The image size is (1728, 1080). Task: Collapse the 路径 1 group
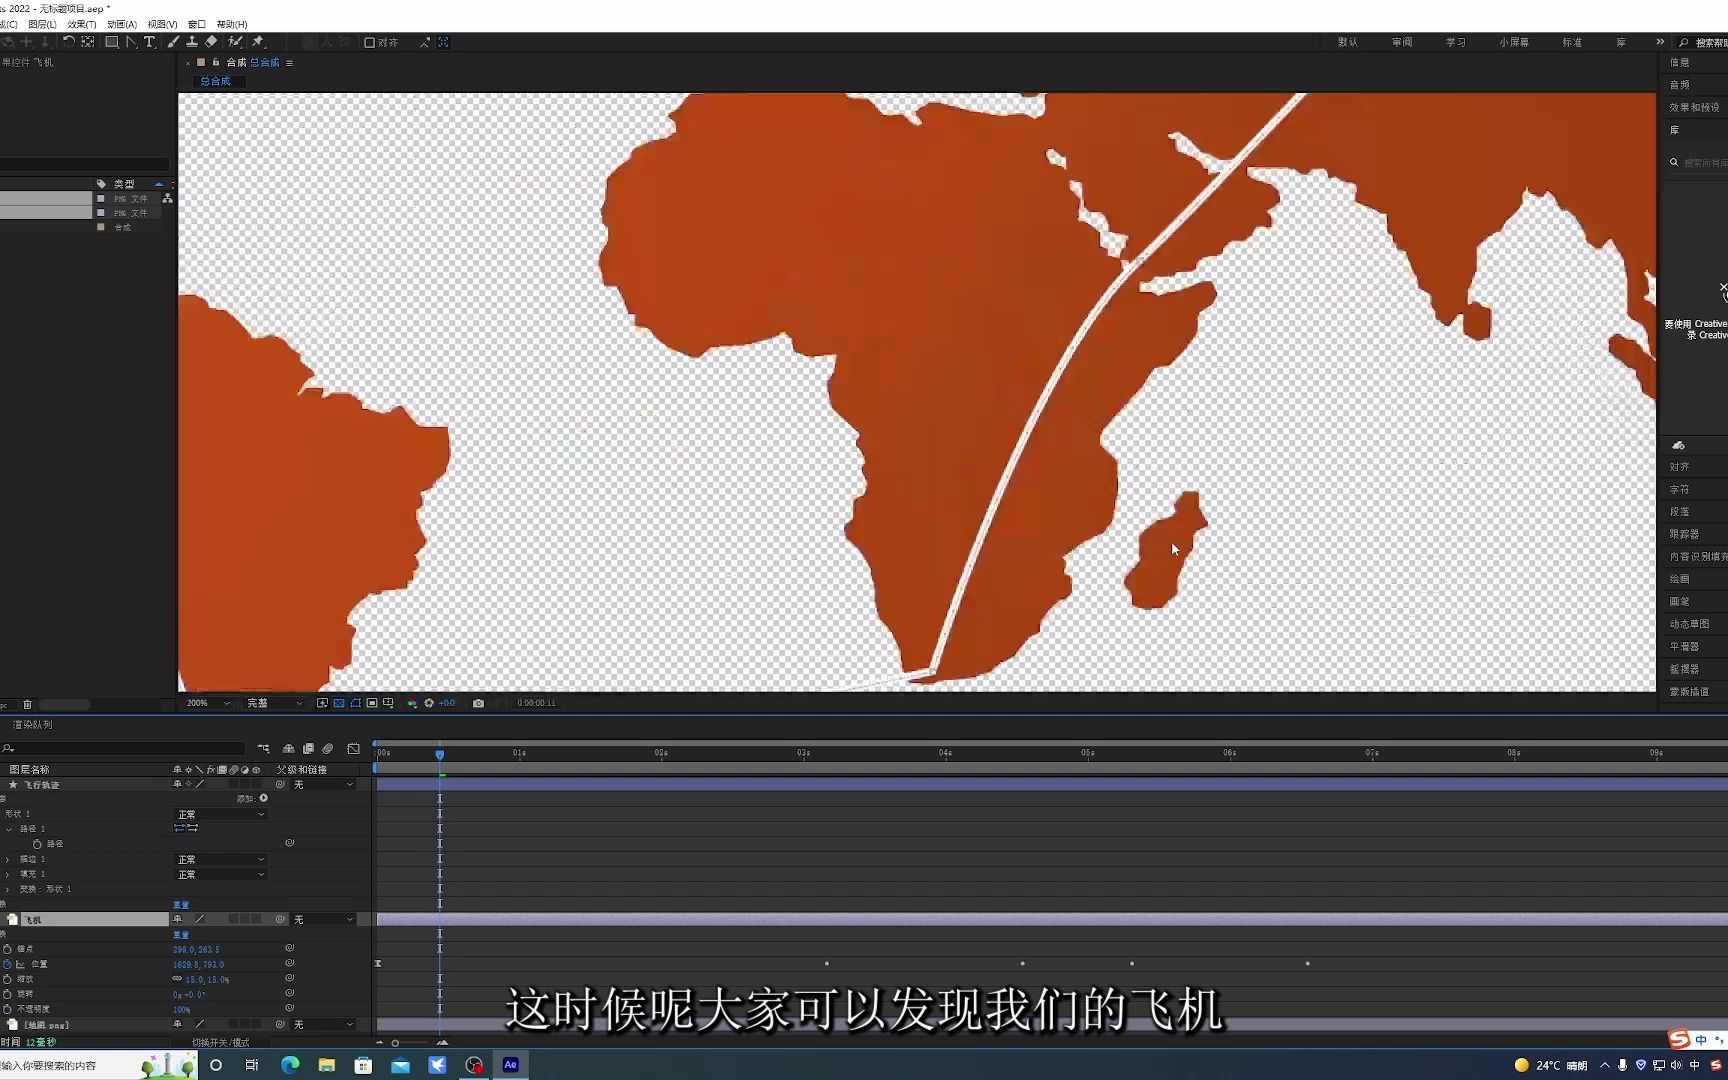pos(9,829)
